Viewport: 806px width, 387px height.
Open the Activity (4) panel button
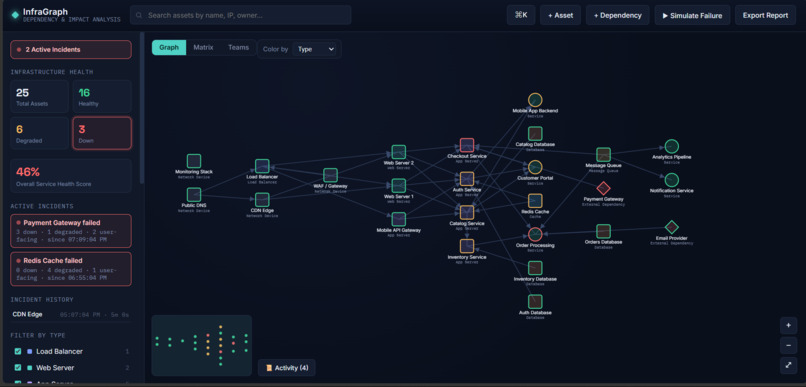pyautogui.click(x=287, y=368)
